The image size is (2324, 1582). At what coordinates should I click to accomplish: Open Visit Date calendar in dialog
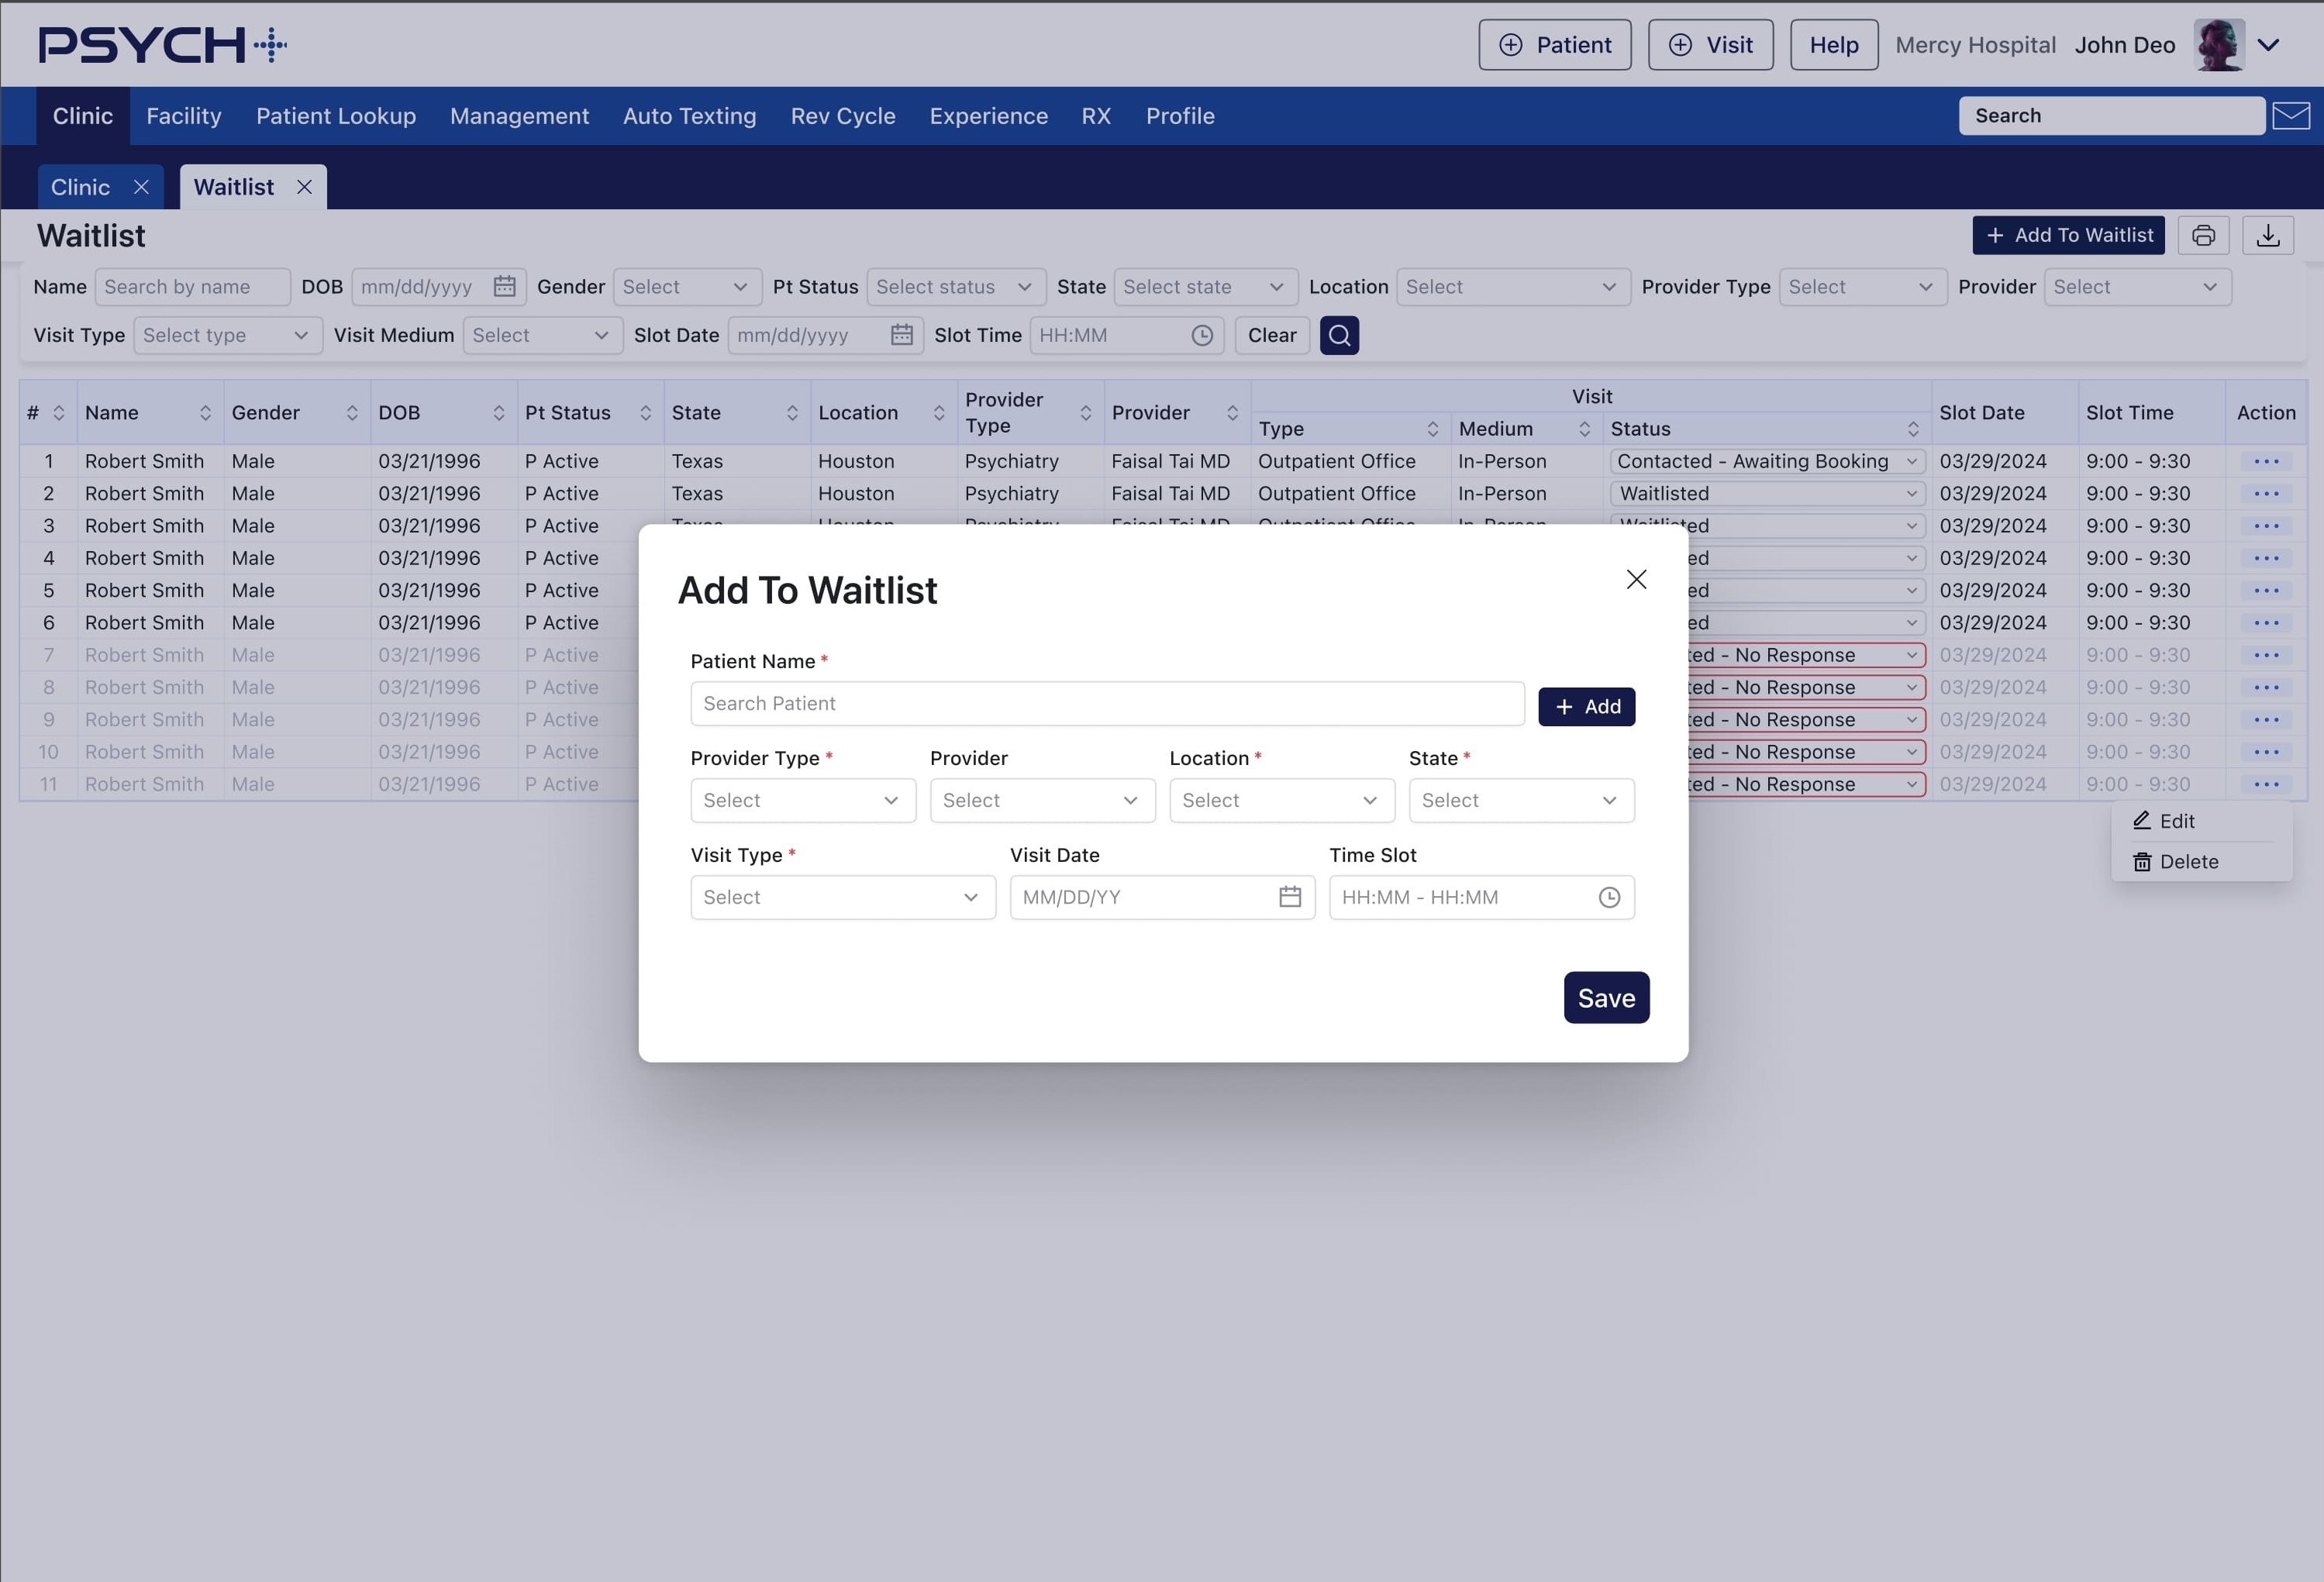1290,897
